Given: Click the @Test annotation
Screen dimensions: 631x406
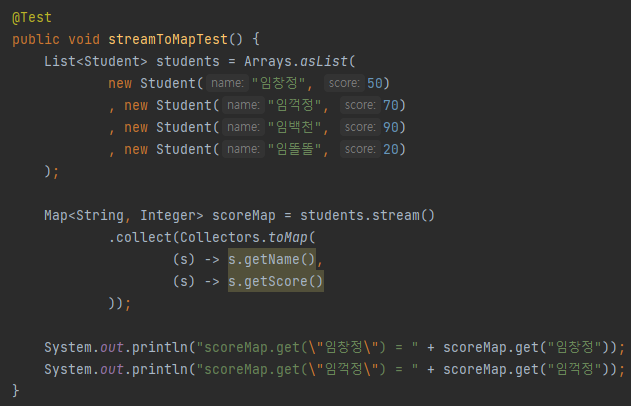Looking at the screenshot, I should (x=32, y=17).
